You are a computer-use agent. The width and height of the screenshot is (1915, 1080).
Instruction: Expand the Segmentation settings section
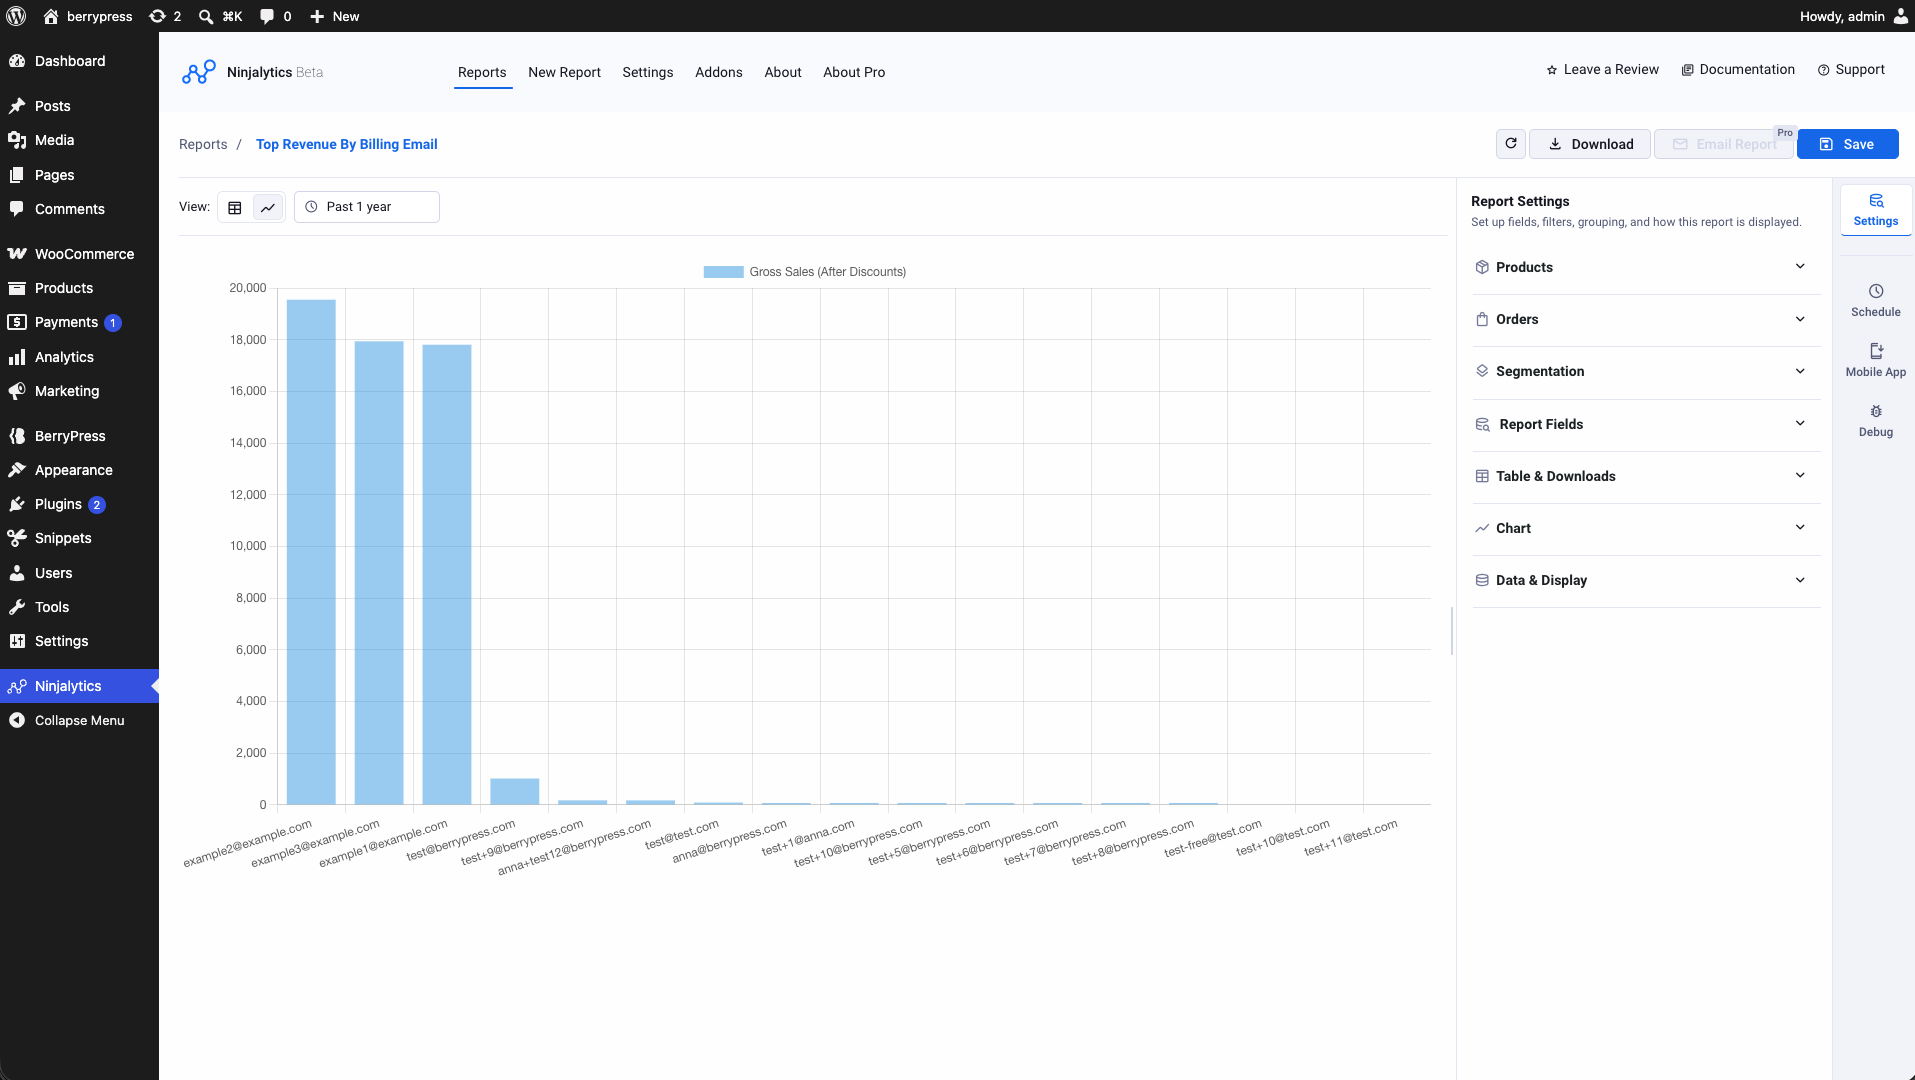(x=1646, y=371)
